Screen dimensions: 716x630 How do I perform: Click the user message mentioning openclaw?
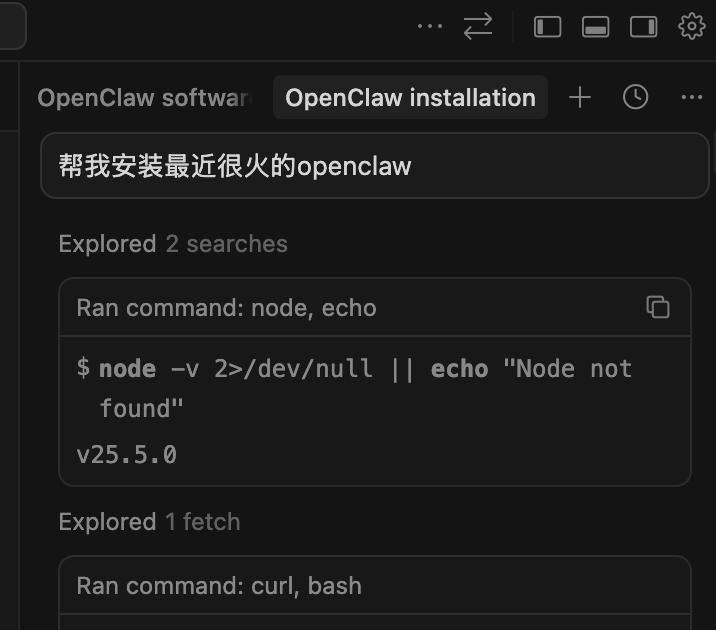(x=235, y=166)
